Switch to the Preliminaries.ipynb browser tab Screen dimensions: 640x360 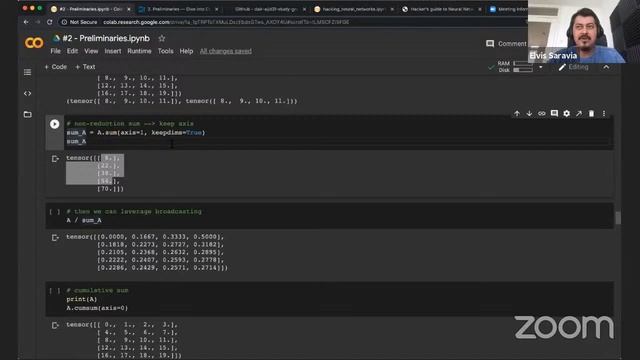pos(90,9)
